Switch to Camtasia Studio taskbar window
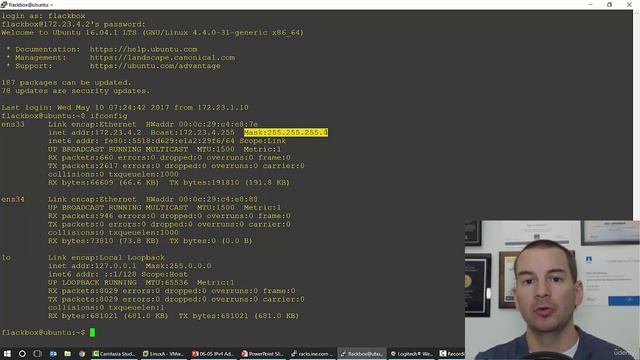 pyautogui.click(x=113, y=353)
